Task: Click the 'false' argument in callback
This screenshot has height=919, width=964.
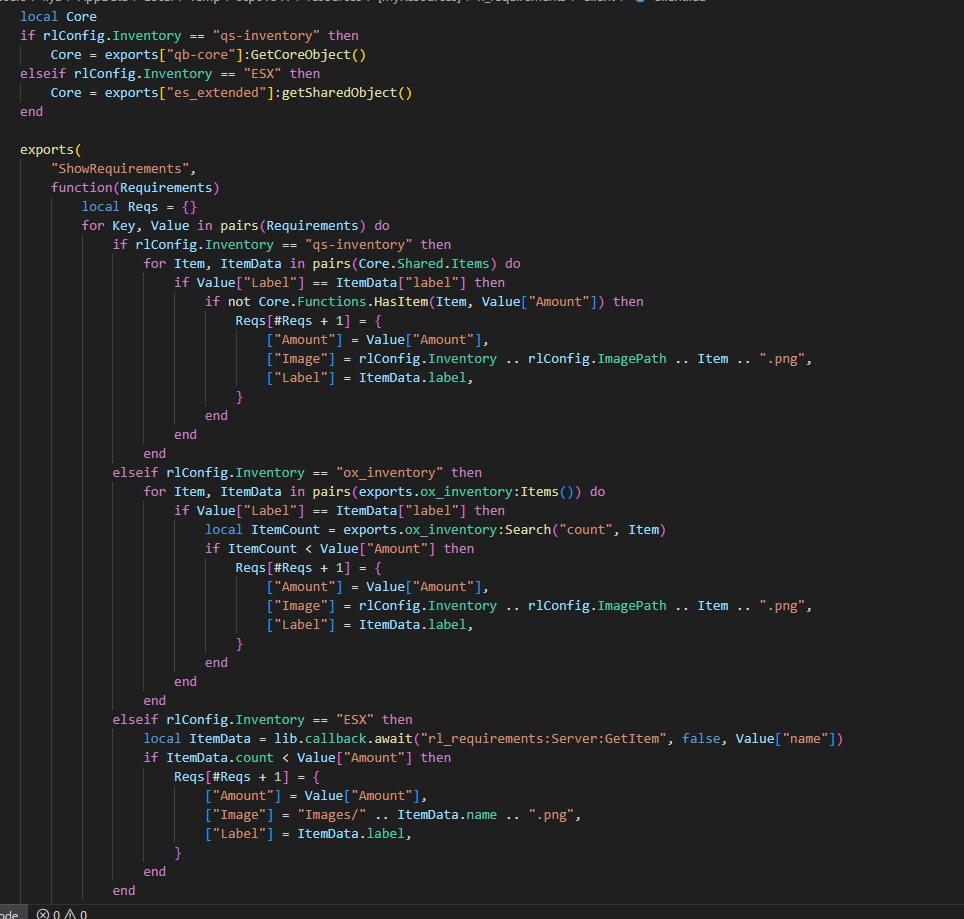Action: pos(701,739)
